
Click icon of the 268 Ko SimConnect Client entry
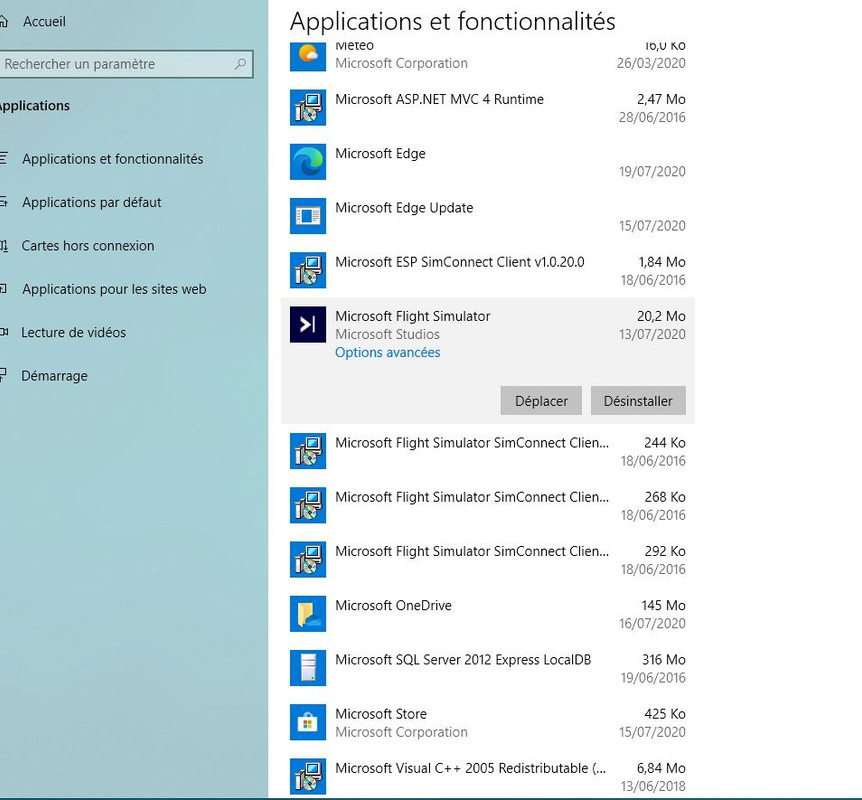[x=308, y=505]
